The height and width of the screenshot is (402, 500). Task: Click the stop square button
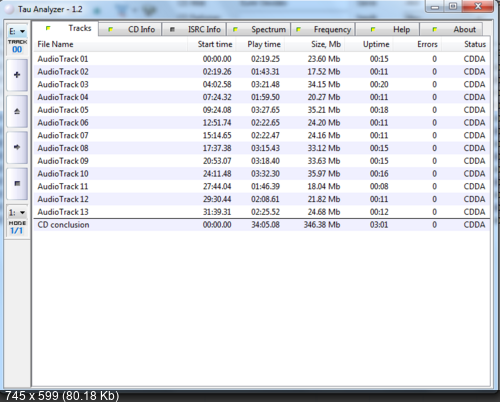pyautogui.click(x=17, y=183)
